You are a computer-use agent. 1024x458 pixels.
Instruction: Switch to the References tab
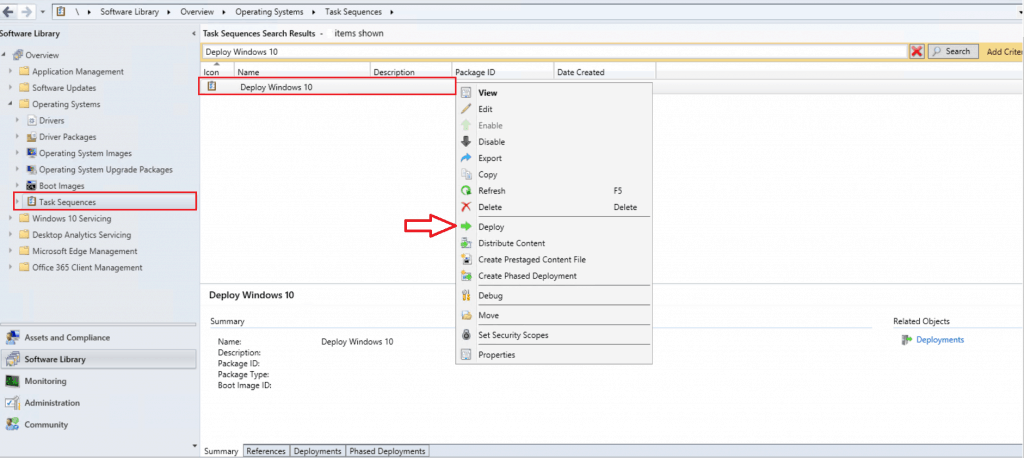point(266,451)
